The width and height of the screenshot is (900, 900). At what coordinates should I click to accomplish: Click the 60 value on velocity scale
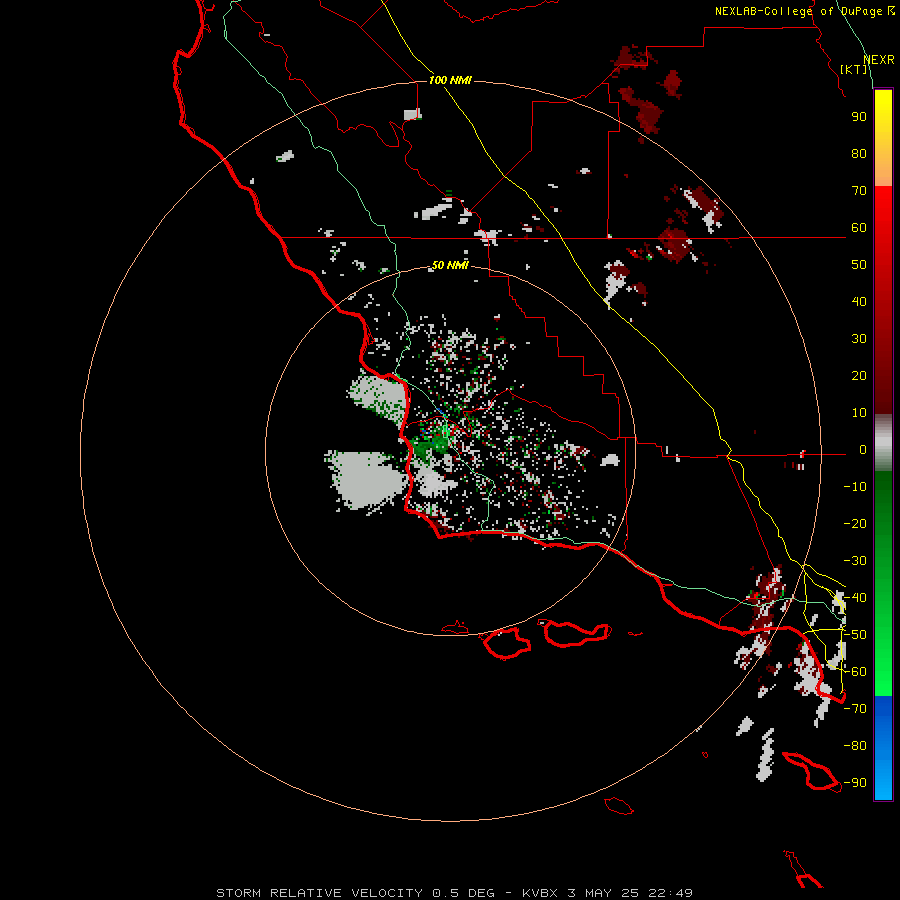859,228
